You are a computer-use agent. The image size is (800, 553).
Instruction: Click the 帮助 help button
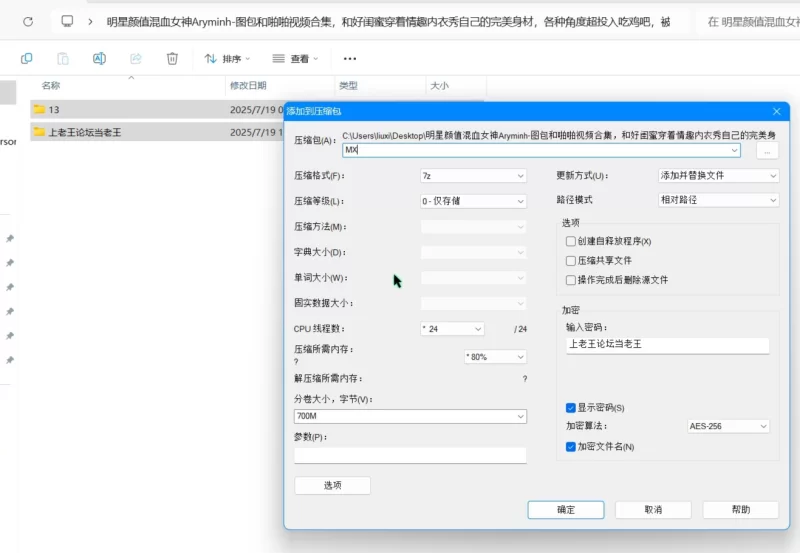pyautogui.click(x=741, y=510)
